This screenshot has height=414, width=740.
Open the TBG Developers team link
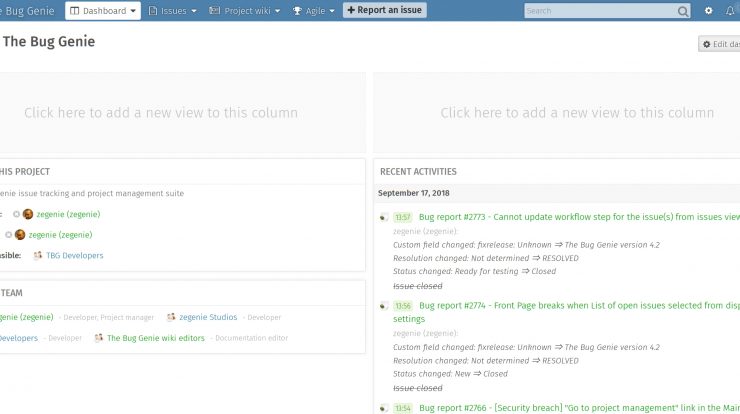tap(75, 255)
